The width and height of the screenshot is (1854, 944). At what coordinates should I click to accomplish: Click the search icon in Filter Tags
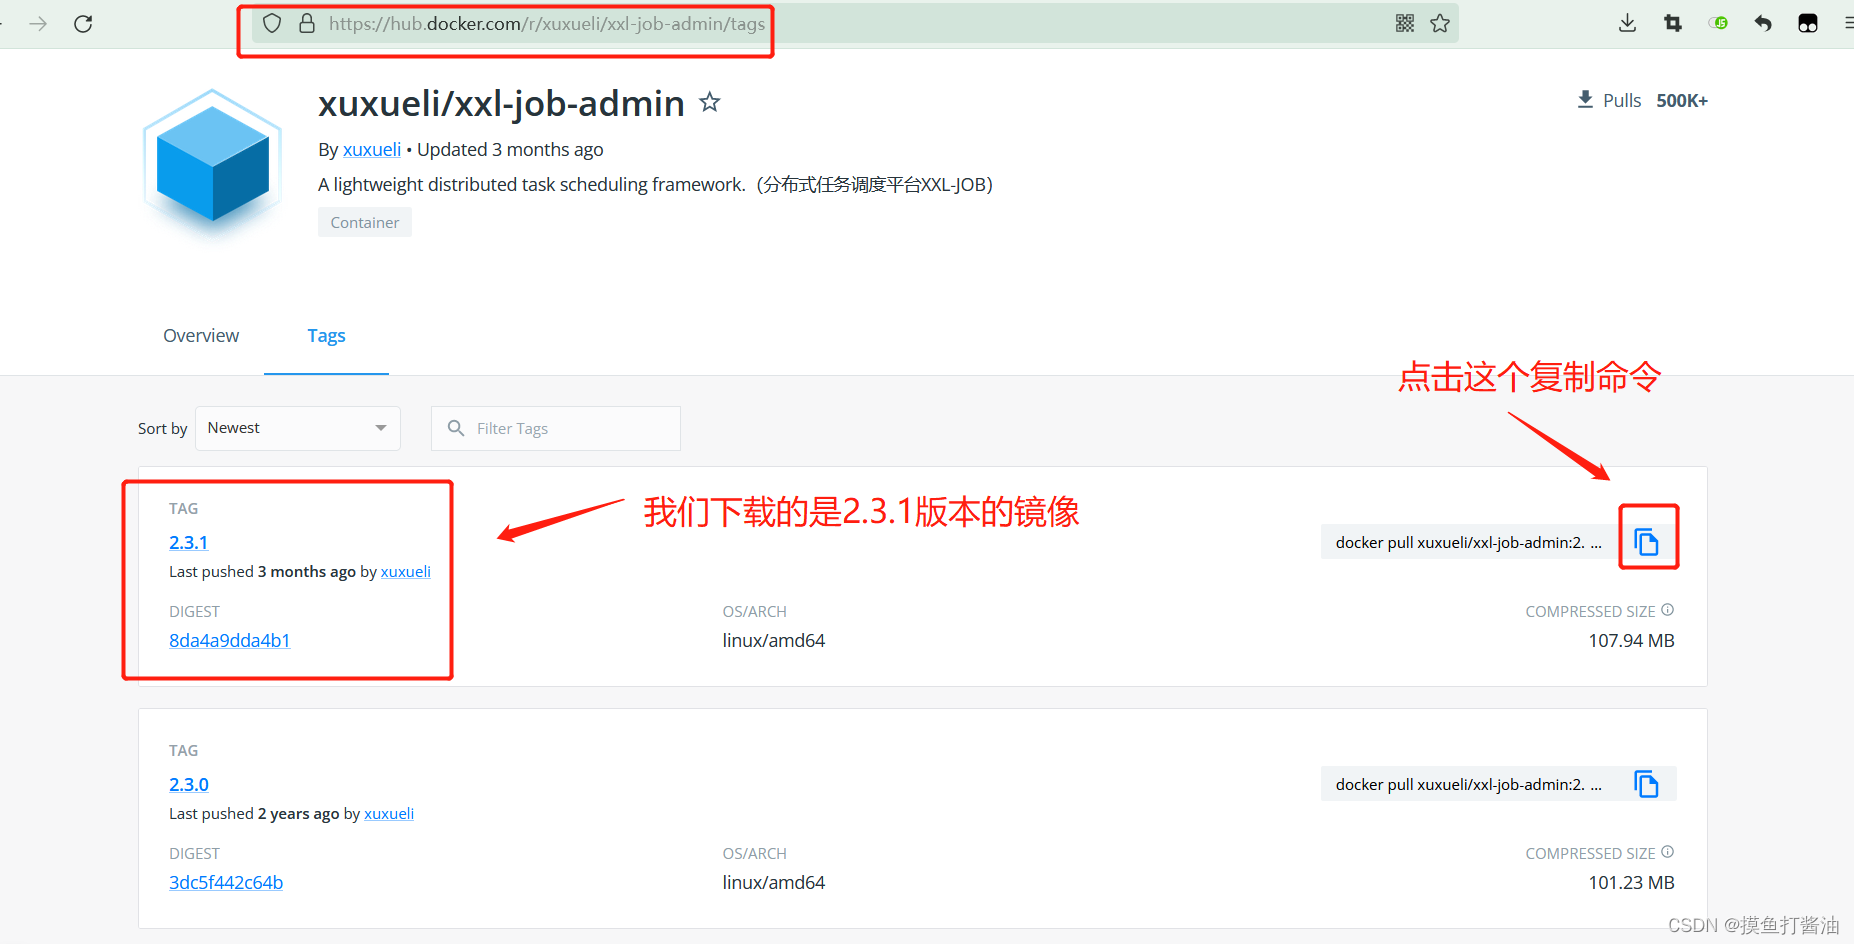(456, 428)
